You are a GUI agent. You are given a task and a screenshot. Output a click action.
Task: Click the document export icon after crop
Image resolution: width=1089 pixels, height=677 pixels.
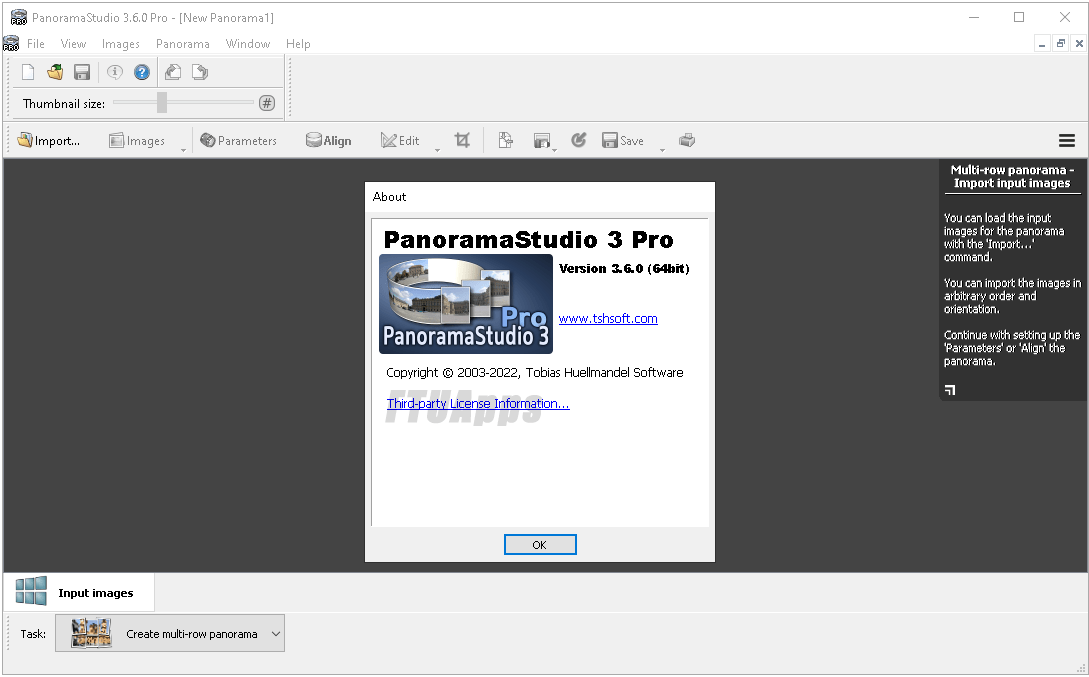click(x=506, y=140)
